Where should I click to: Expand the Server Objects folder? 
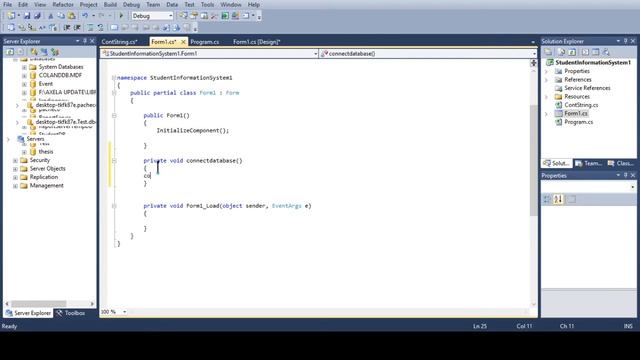(x=15, y=169)
